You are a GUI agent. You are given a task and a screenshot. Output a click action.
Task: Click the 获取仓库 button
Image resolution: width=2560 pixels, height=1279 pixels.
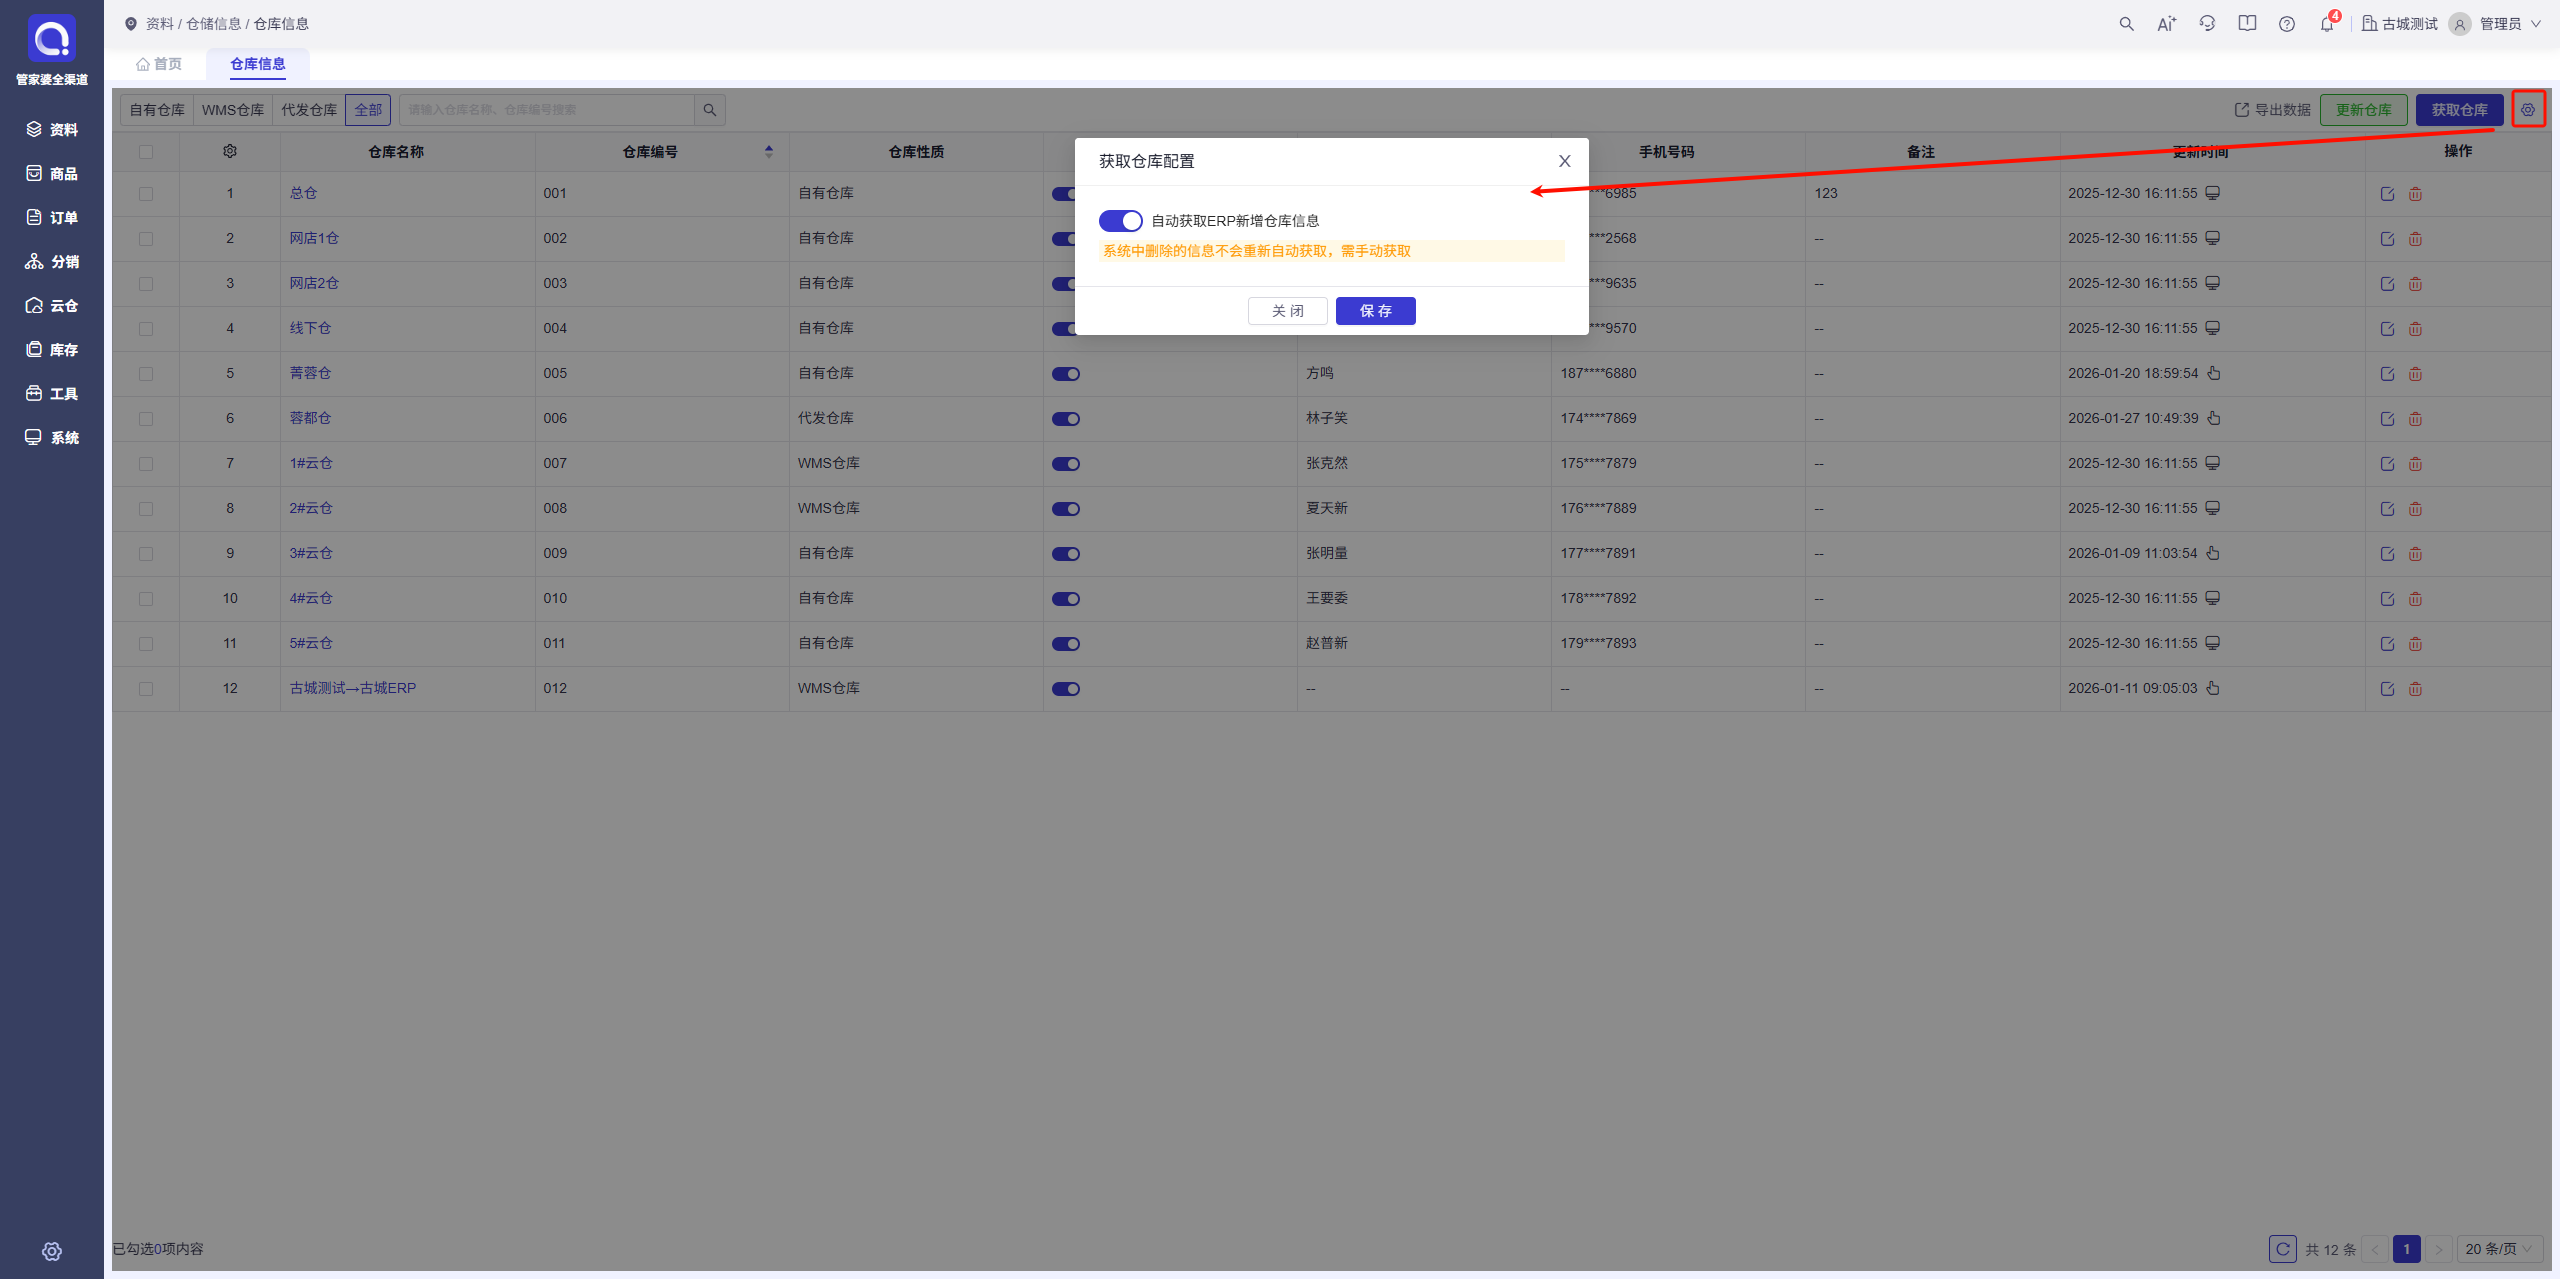(2460, 110)
